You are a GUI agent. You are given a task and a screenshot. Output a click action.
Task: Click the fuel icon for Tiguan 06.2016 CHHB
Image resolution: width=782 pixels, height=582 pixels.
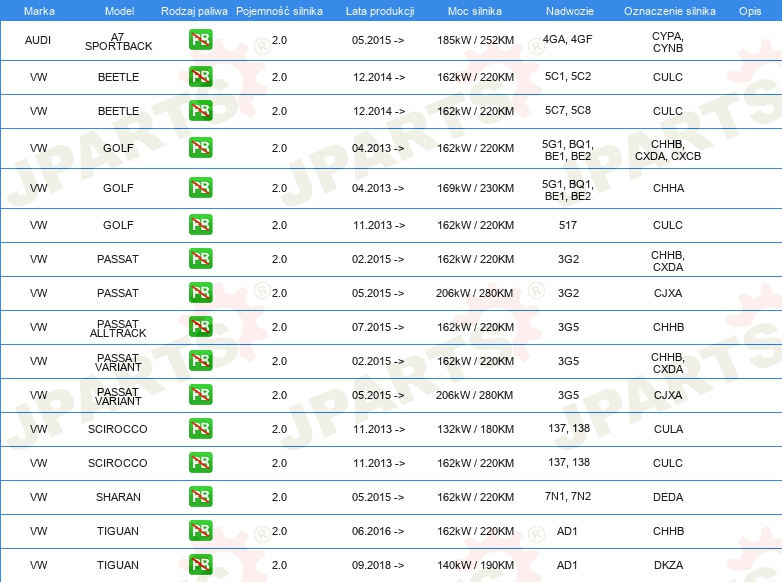(200, 531)
